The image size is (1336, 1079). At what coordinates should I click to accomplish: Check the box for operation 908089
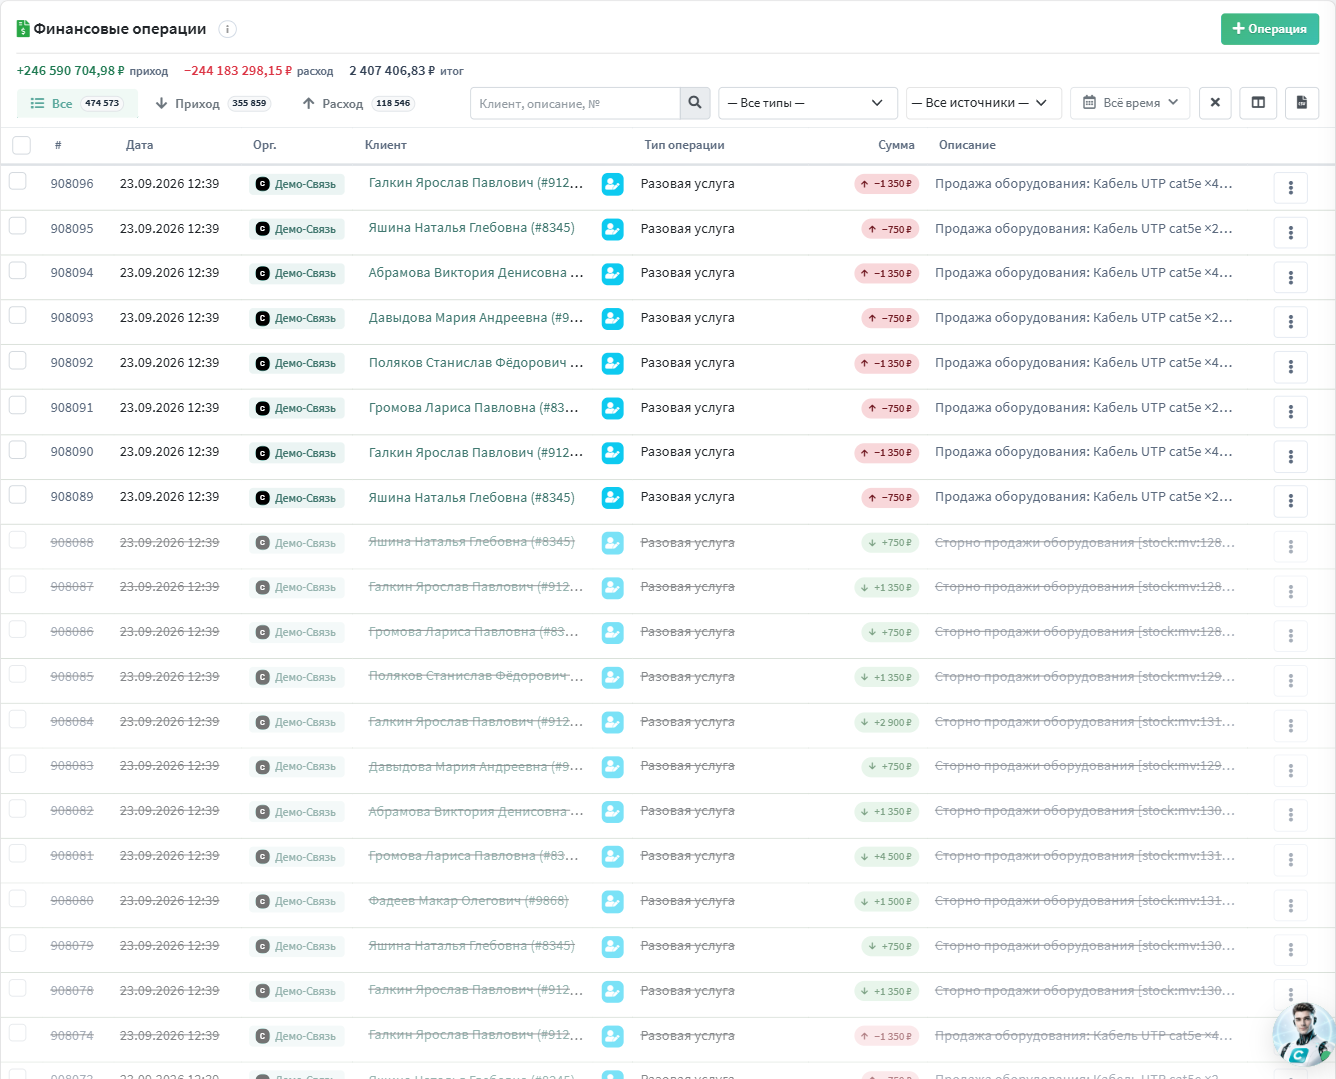point(18,494)
